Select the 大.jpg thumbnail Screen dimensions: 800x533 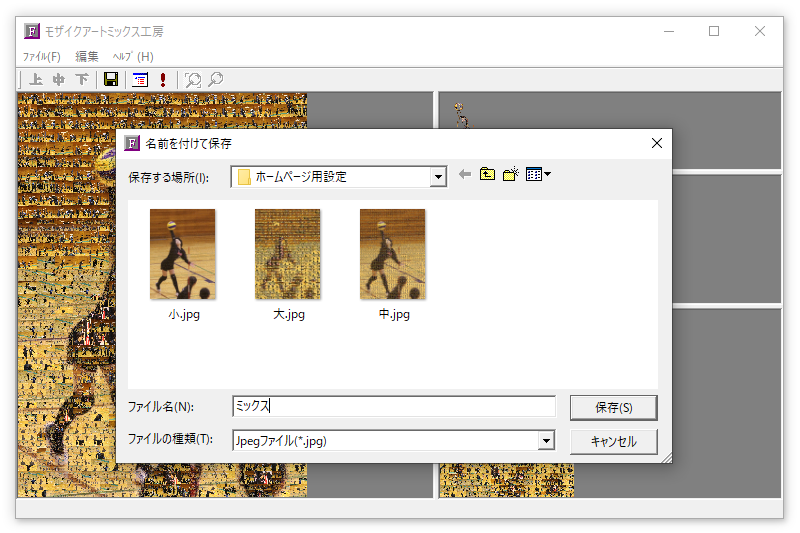point(288,254)
